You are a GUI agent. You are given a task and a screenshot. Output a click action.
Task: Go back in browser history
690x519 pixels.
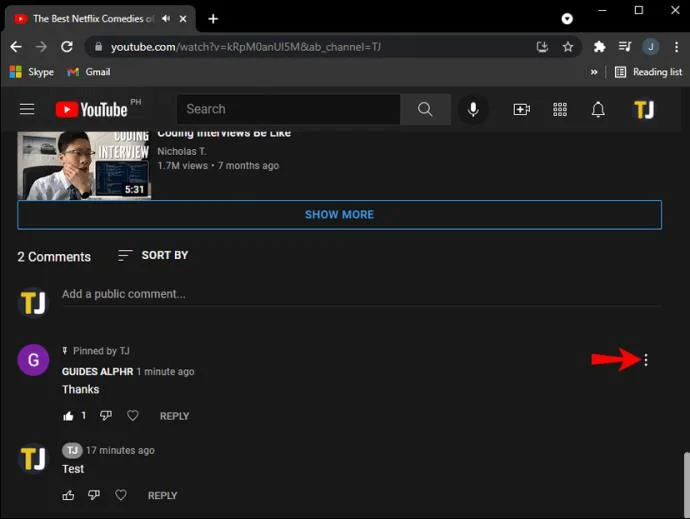pos(16,47)
